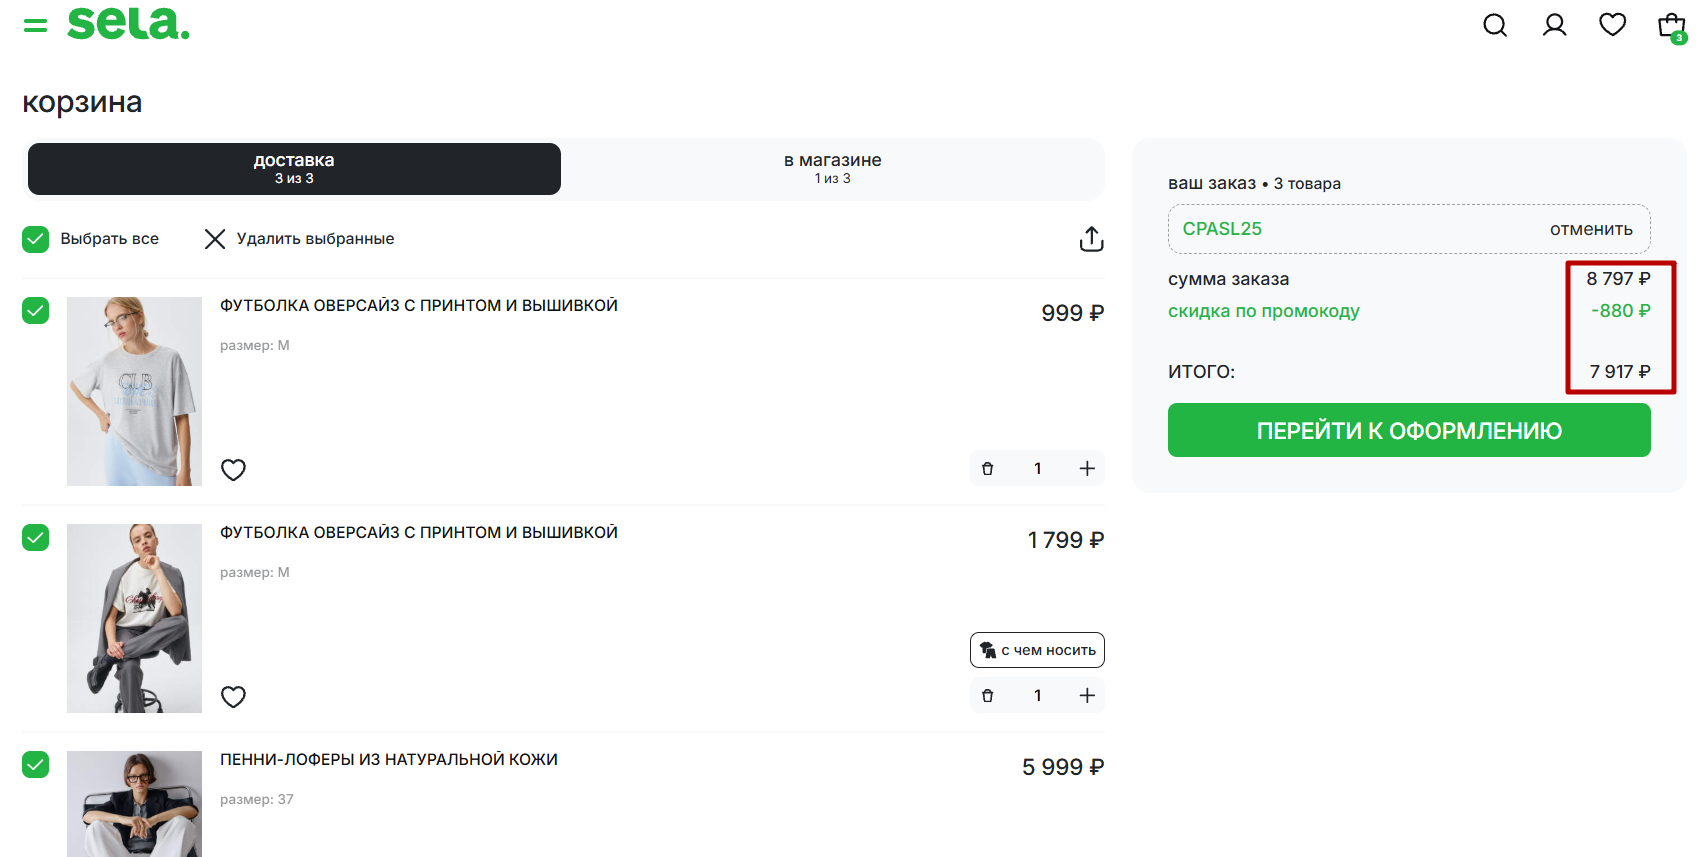Open the hamburger menu icon
Viewport: 1696px width, 857px height.
pos(35,25)
